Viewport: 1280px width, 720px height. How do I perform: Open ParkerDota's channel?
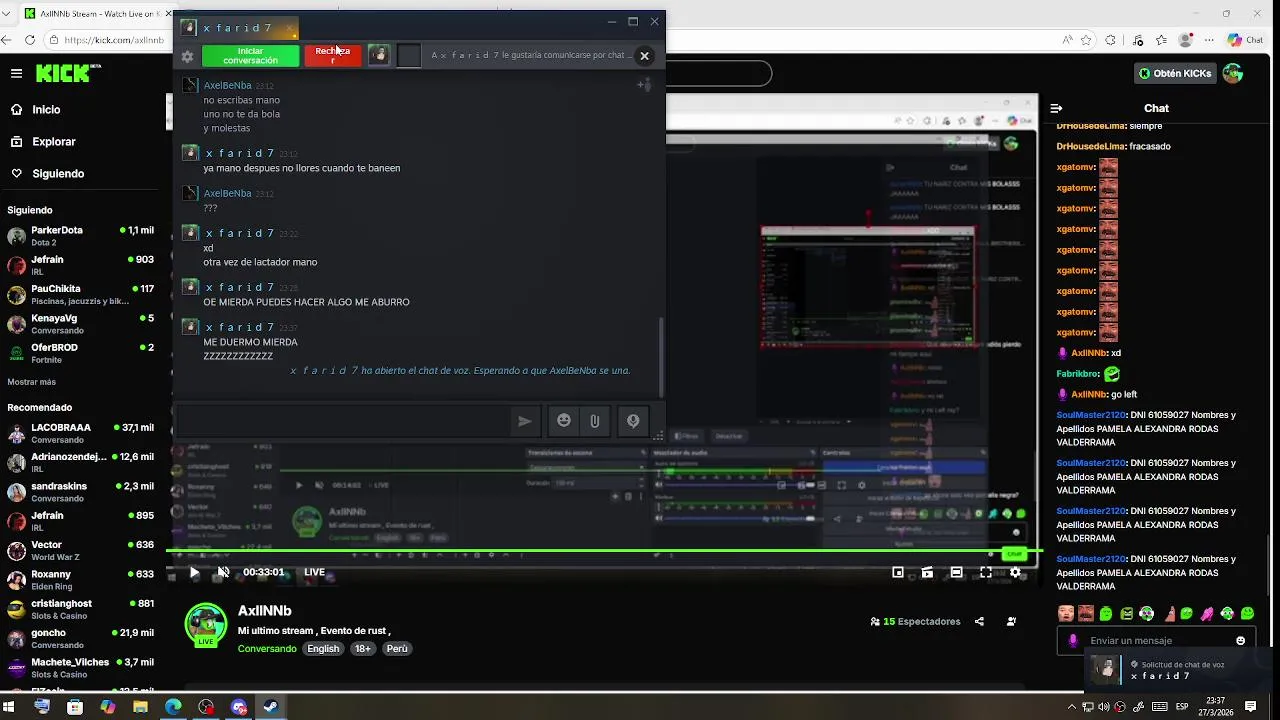tap(81, 236)
